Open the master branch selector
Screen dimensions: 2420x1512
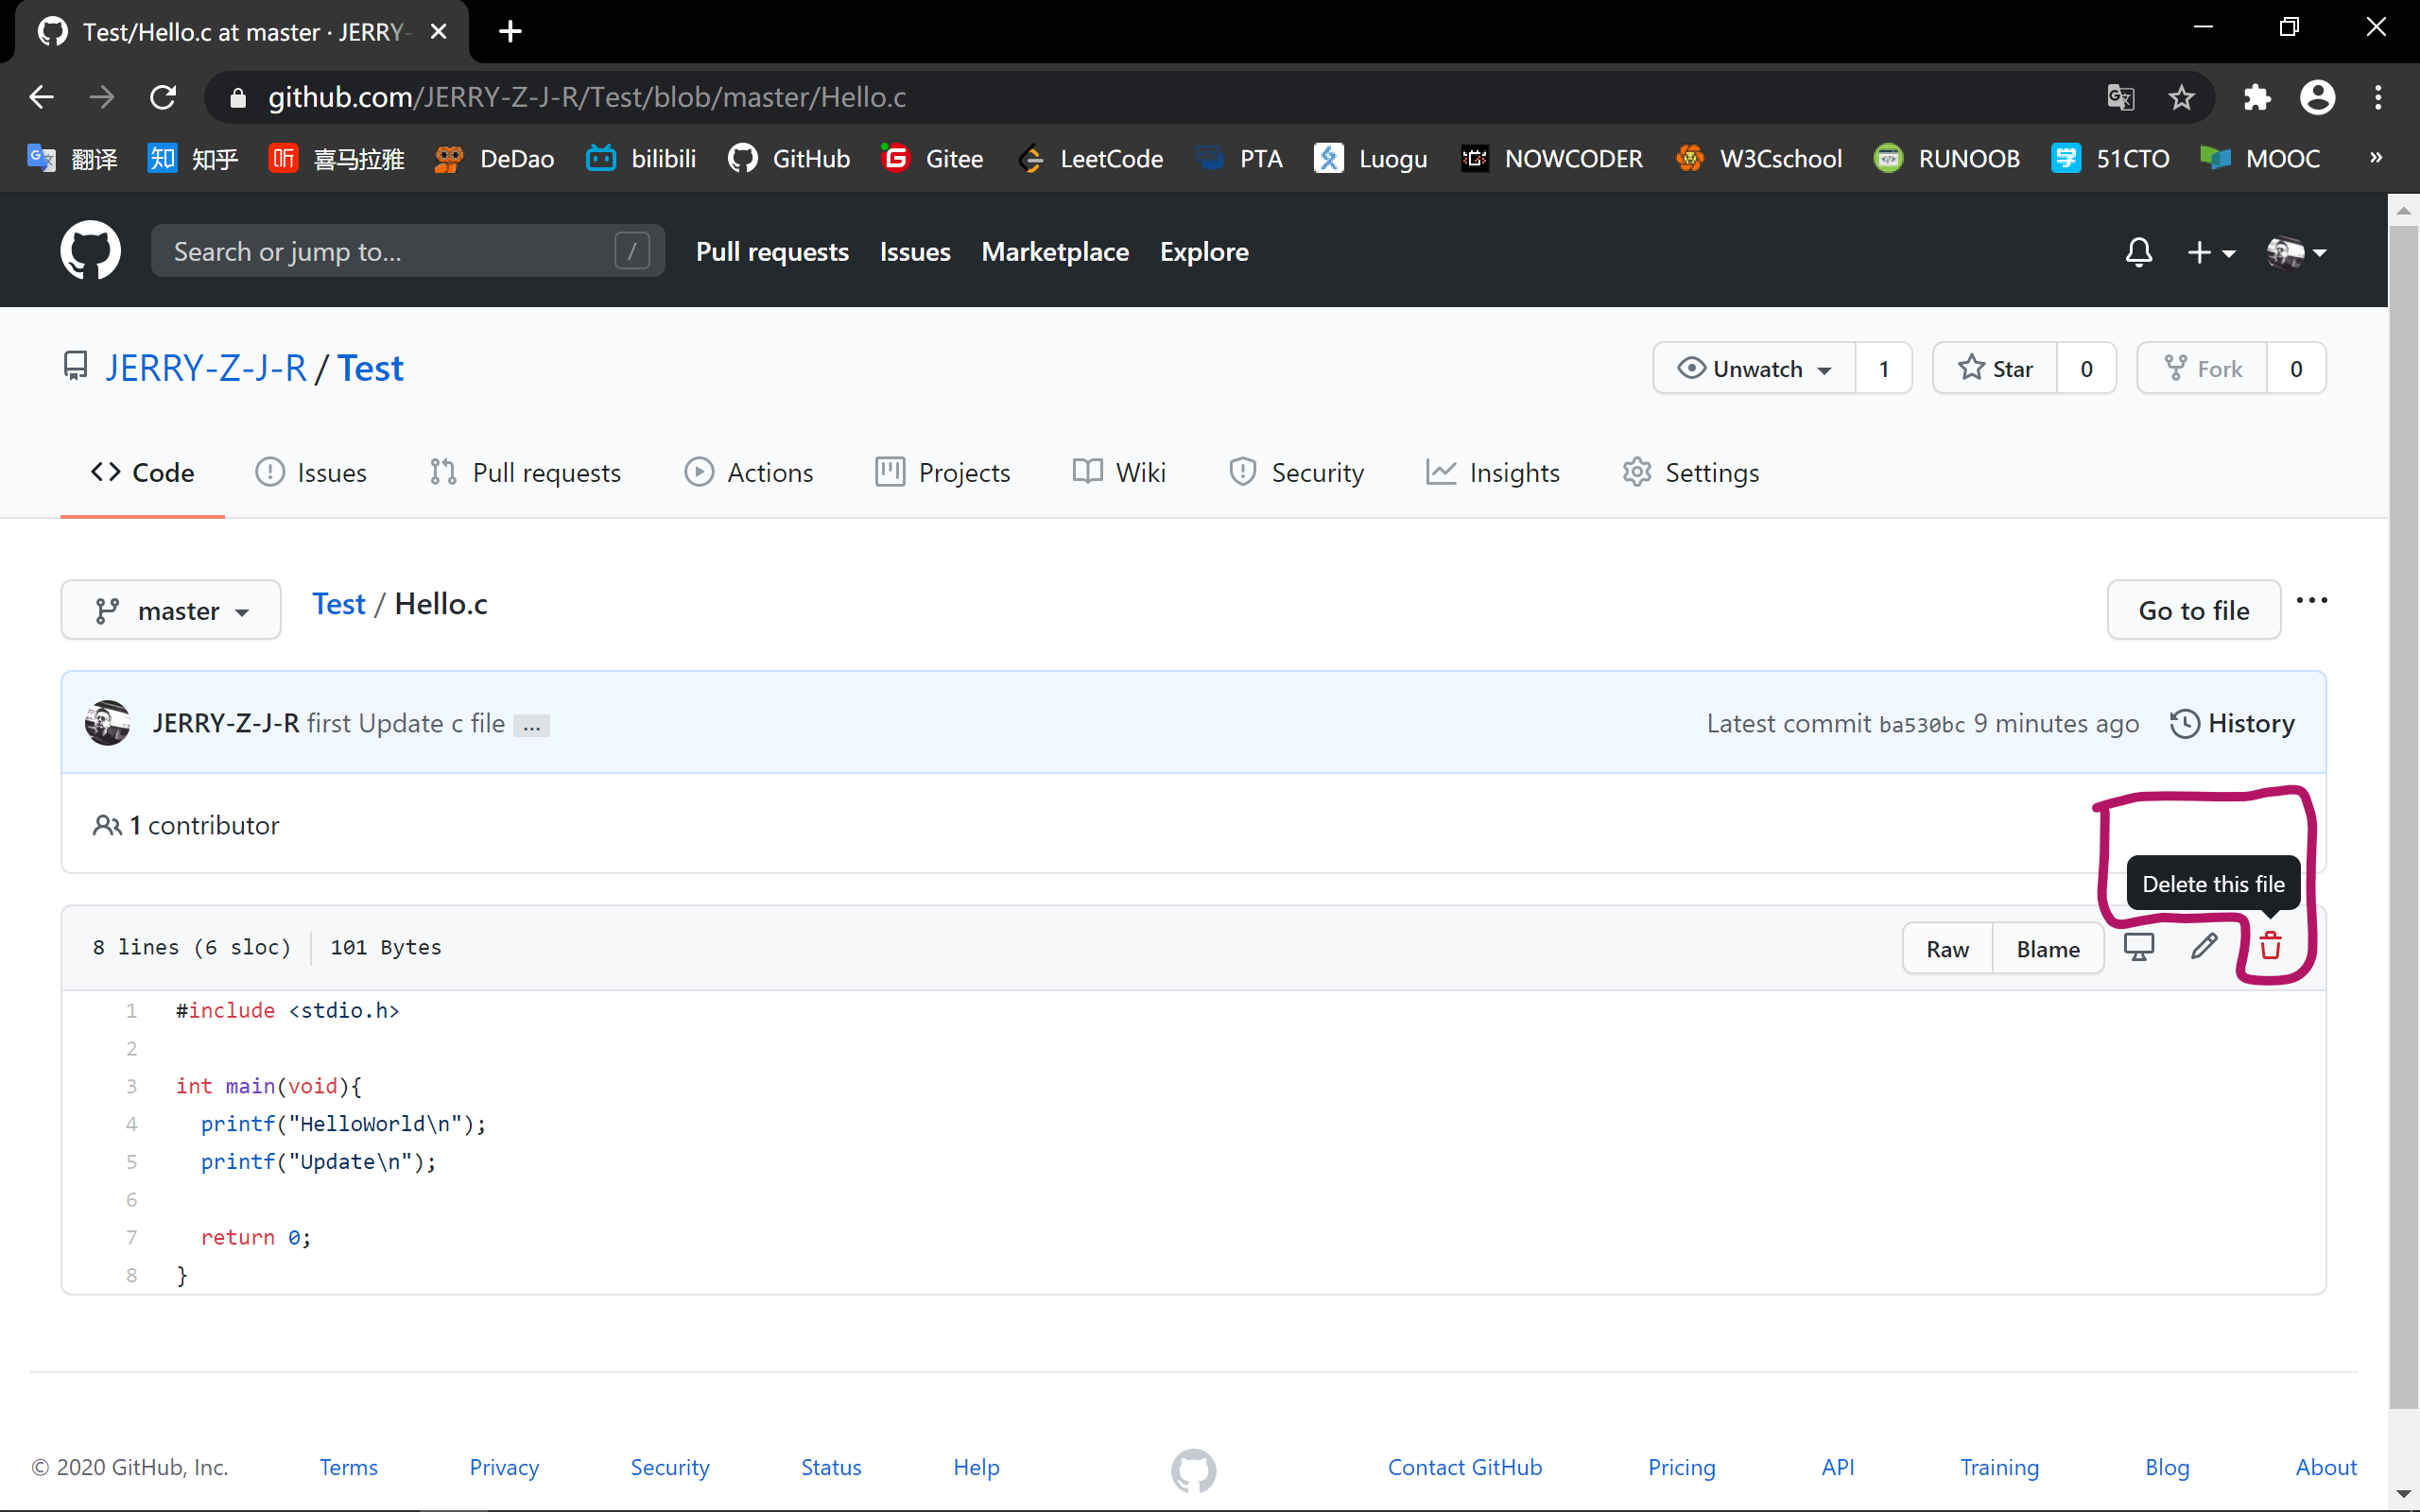pos(171,610)
